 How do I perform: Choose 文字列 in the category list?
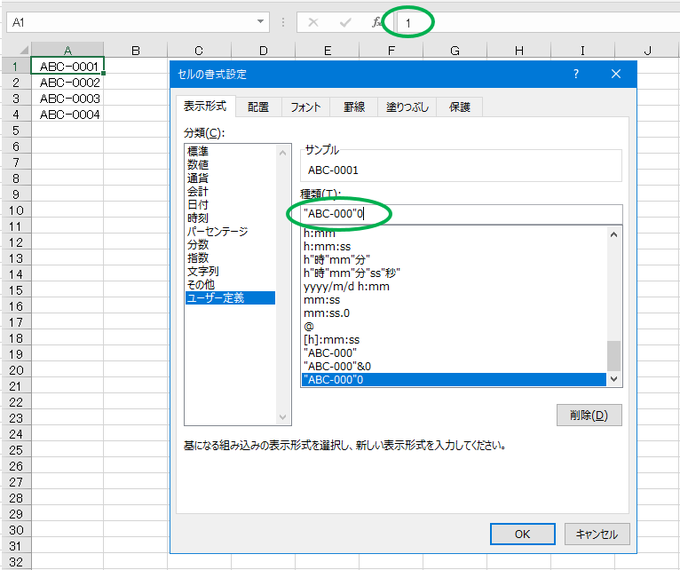230,271
